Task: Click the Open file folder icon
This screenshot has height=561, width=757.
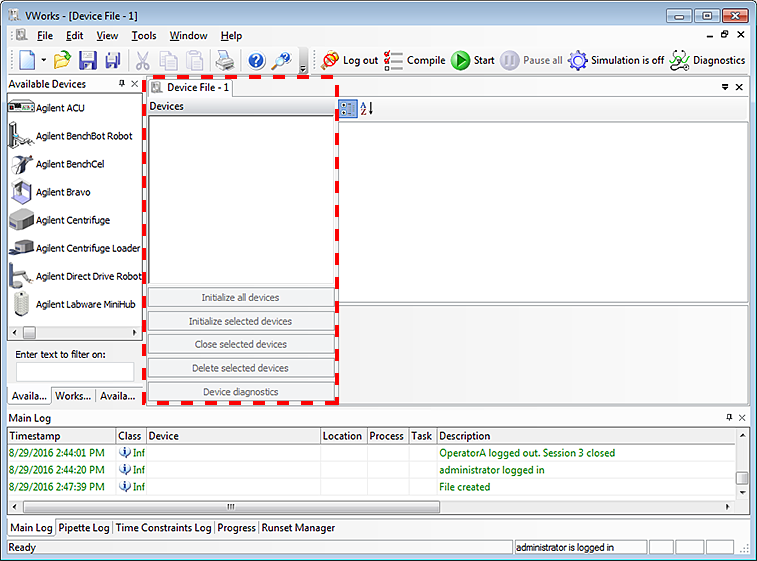Action: [x=62, y=60]
